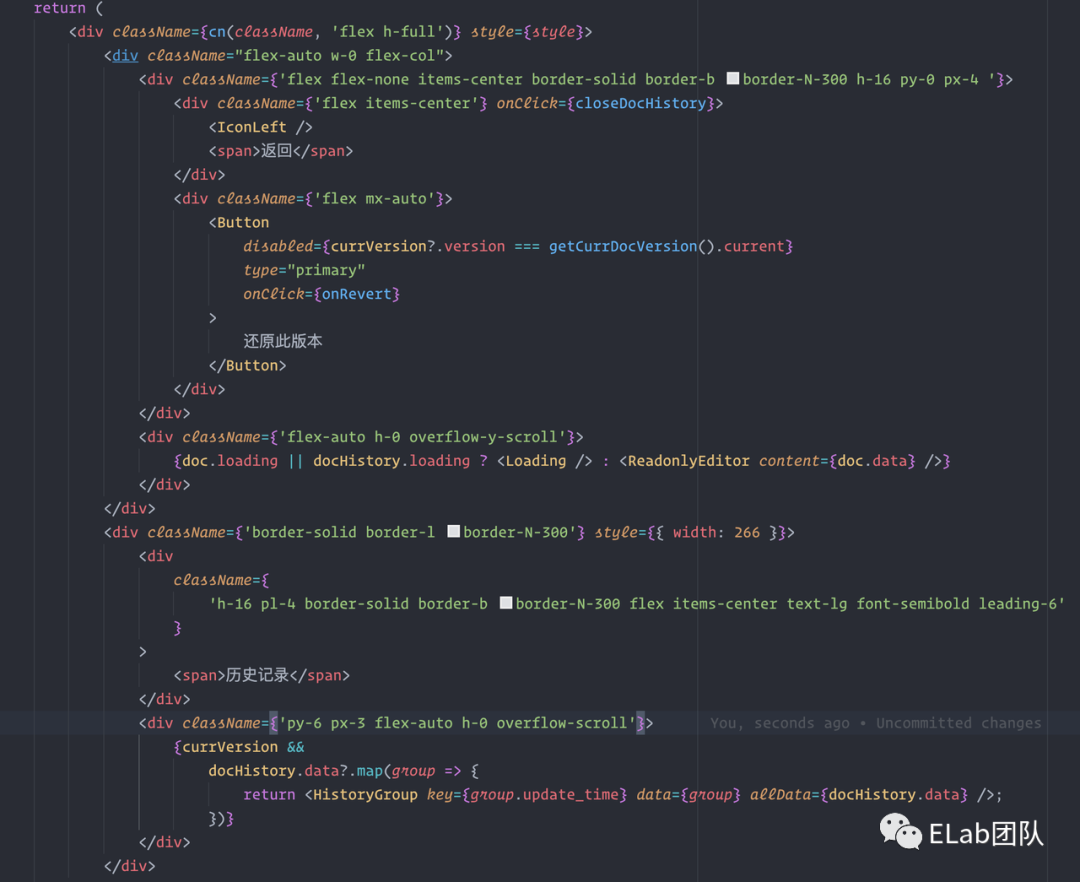This screenshot has height=882, width=1080.
Task: Click the 返回 span text
Action: pyautogui.click(x=276, y=151)
